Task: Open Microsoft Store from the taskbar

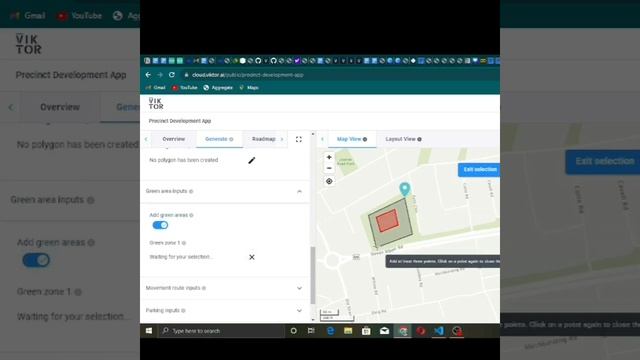Action: [366, 331]
